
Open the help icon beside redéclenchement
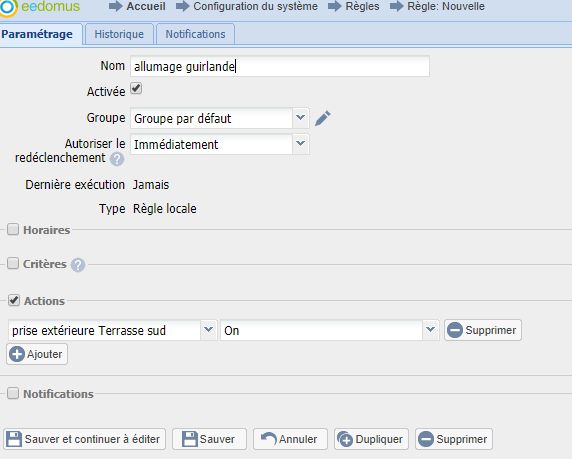tap(117, 159)
